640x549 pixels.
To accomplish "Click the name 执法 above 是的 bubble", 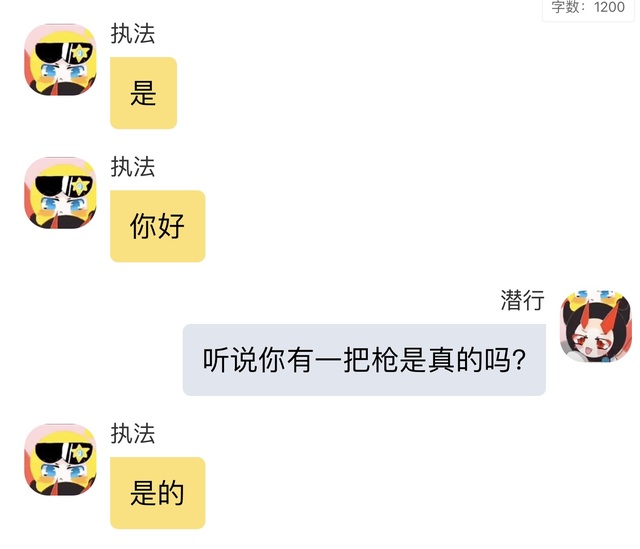I will pos(133,433).
